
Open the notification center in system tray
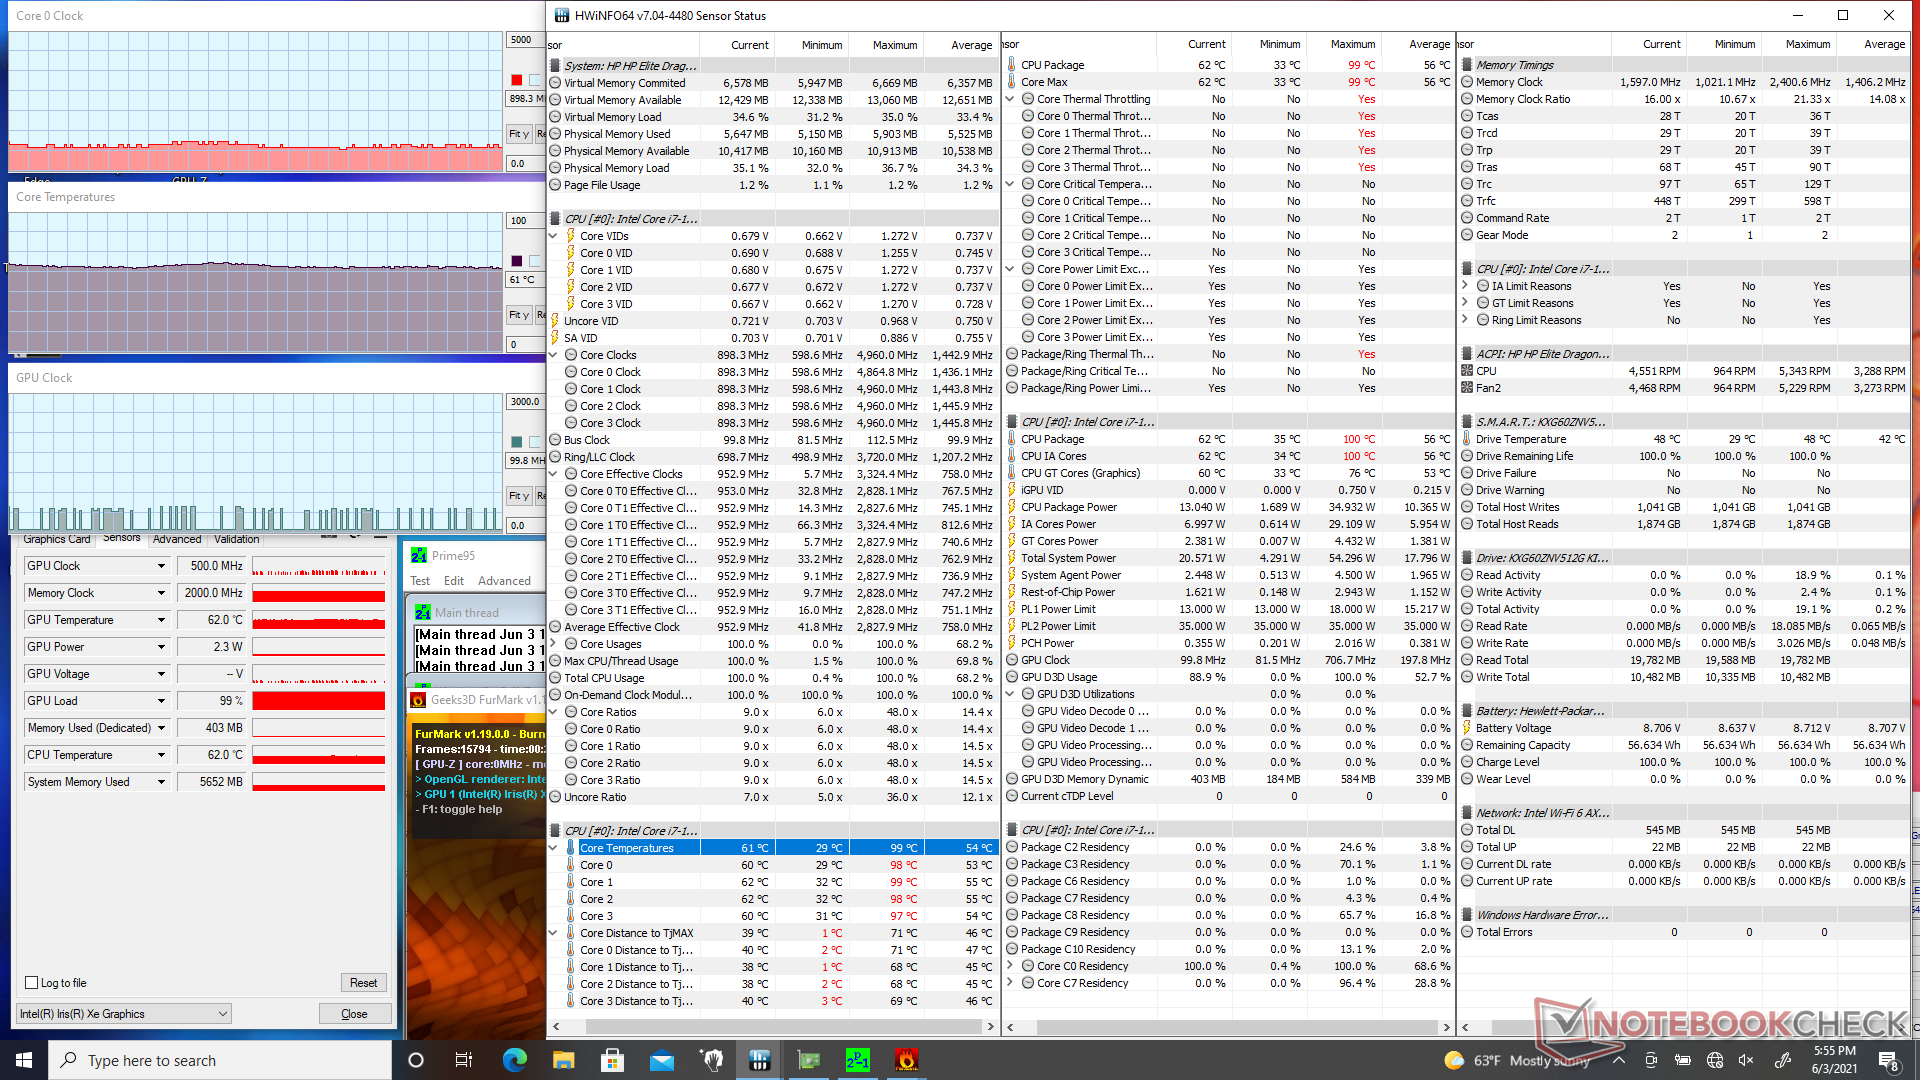click(x=1889, y=1060)
